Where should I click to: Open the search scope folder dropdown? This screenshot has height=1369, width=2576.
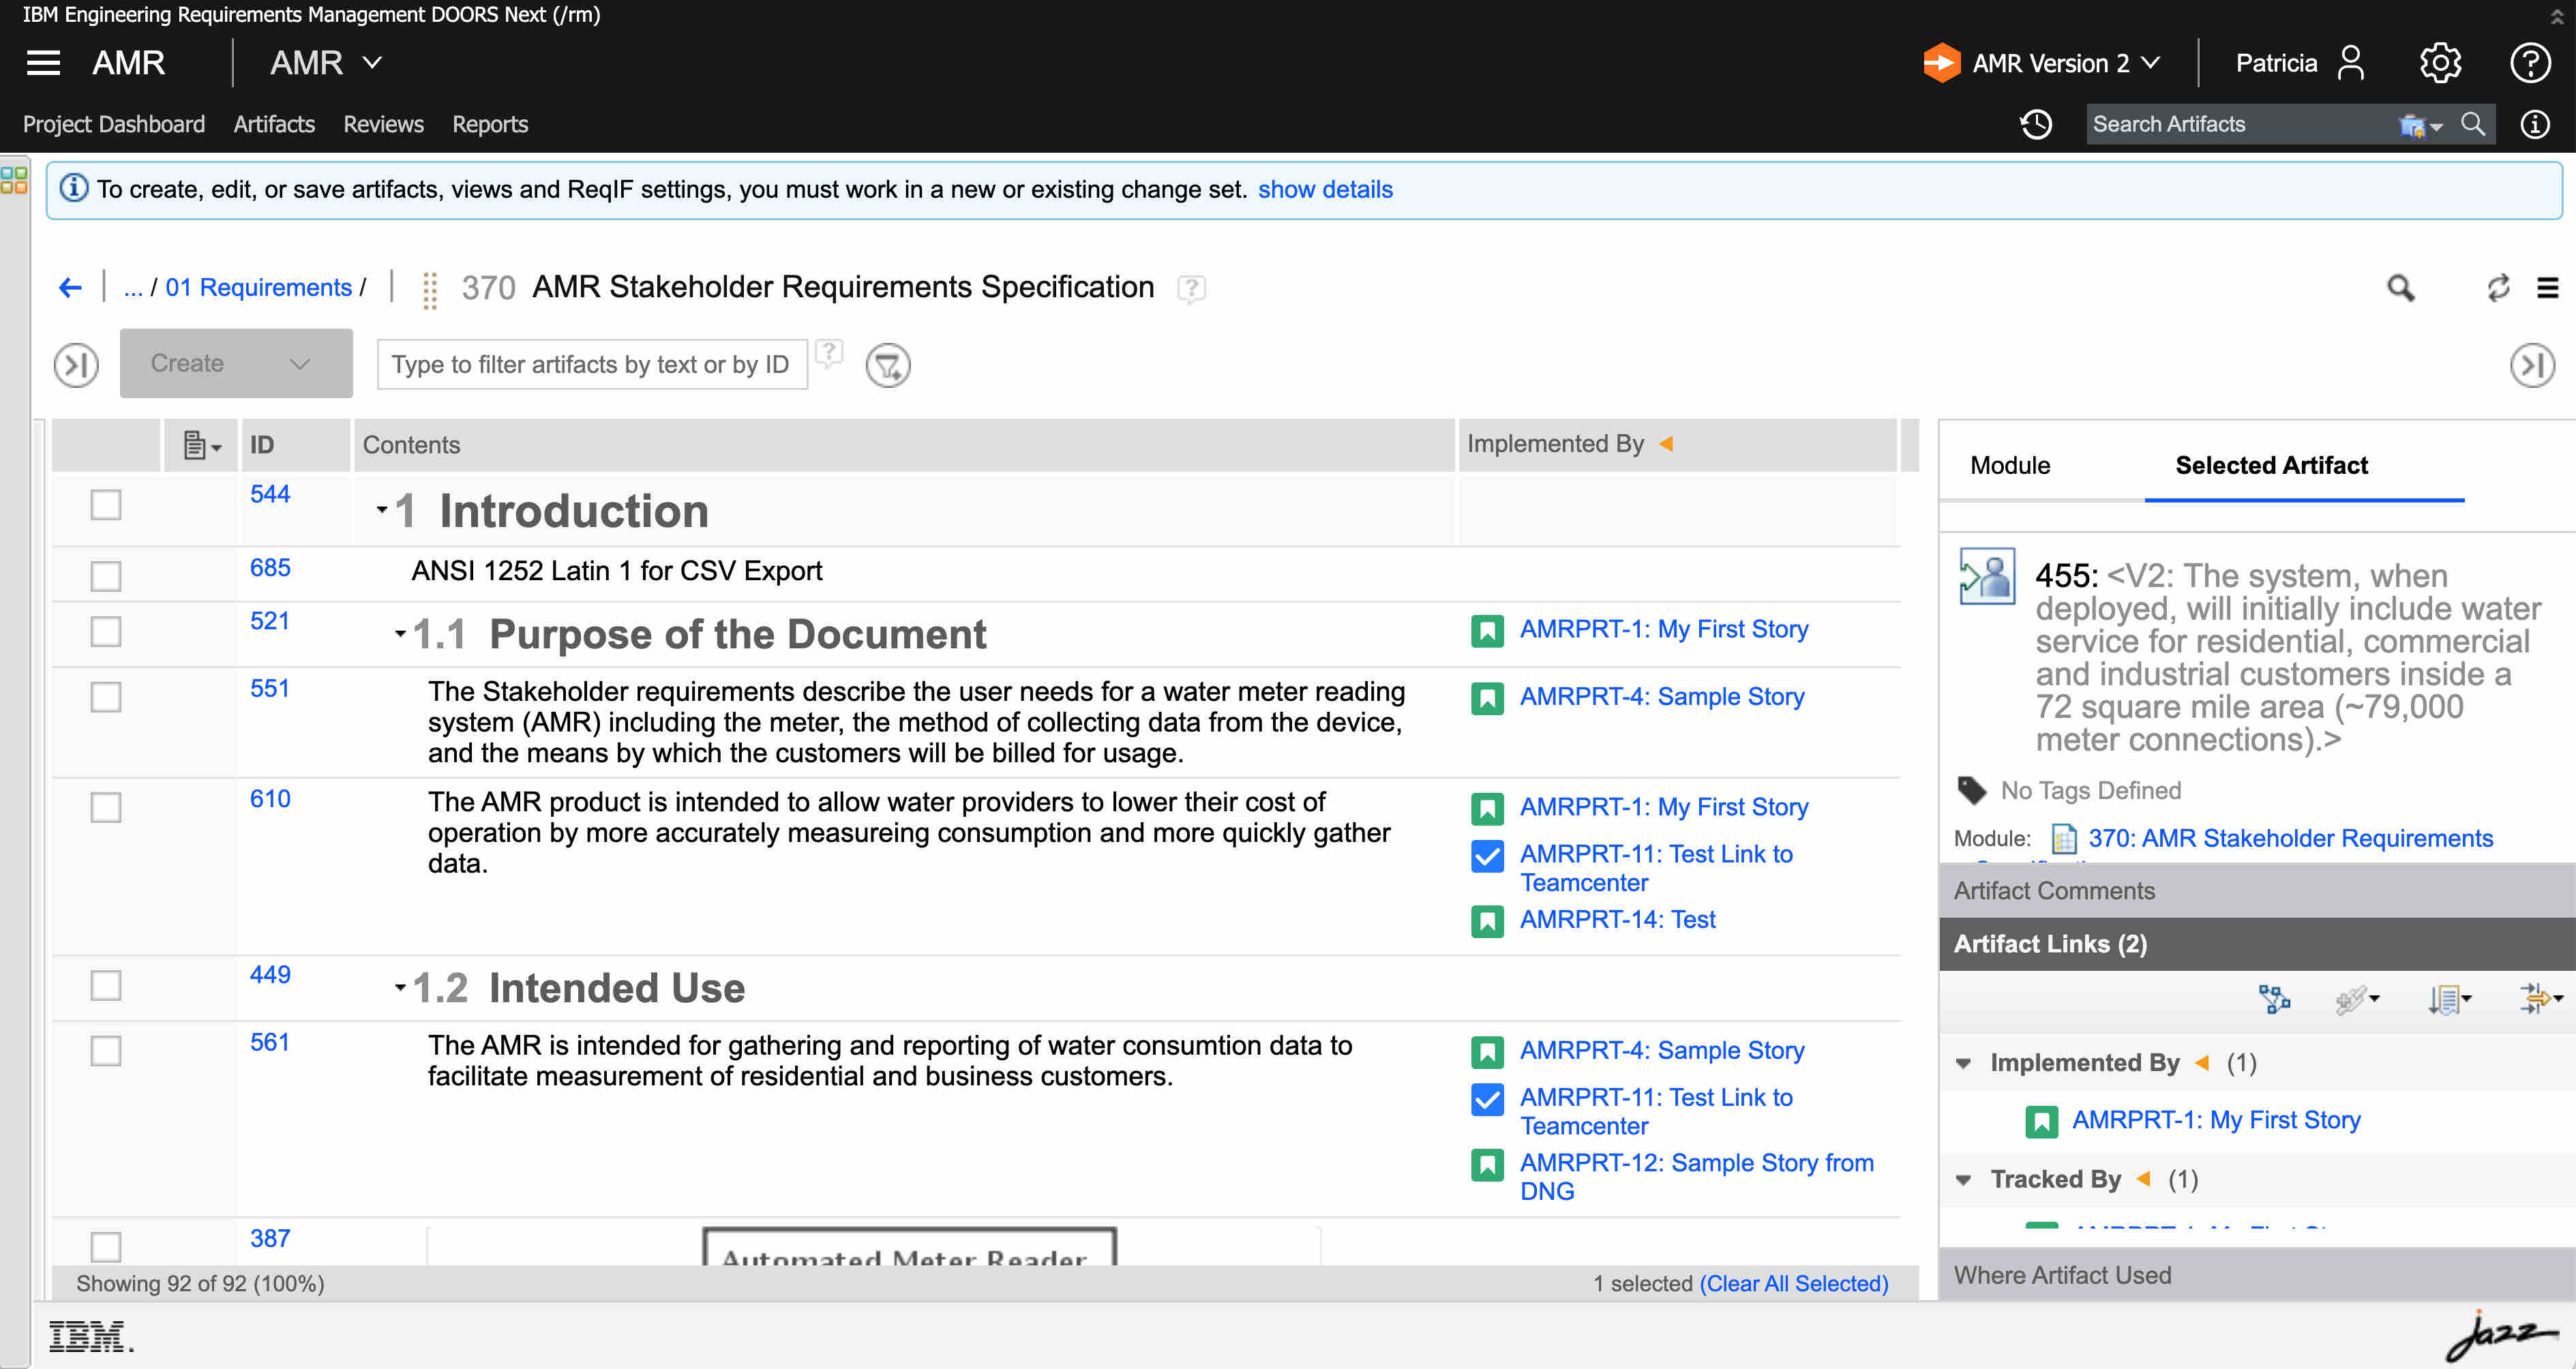[2420, 125]
